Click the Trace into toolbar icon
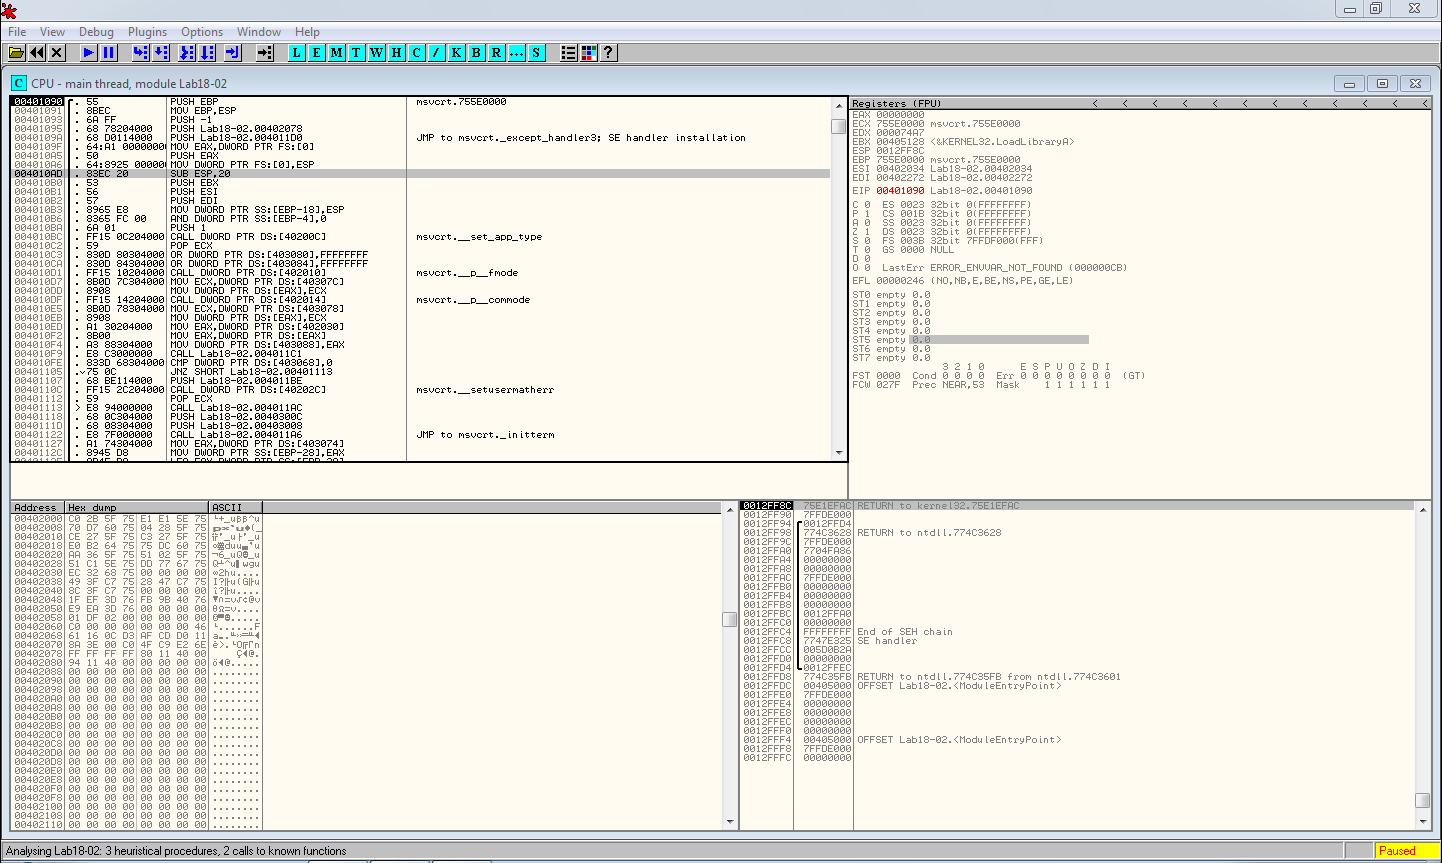This screenshot has width=1442, height=863. click(187, 52)
